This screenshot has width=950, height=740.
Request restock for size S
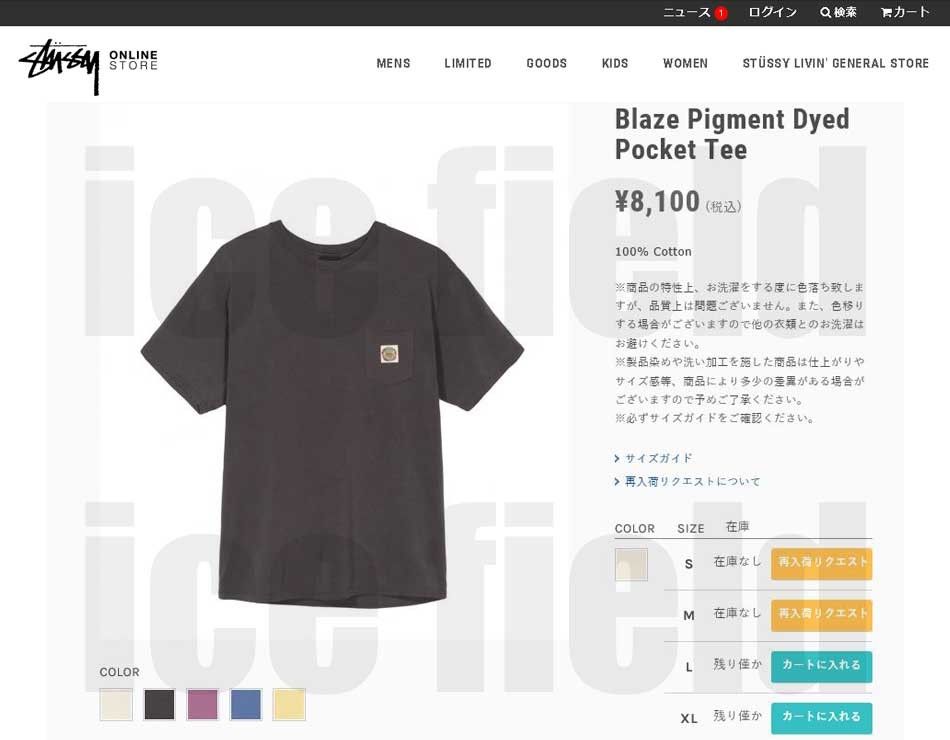tap(822, 564)
